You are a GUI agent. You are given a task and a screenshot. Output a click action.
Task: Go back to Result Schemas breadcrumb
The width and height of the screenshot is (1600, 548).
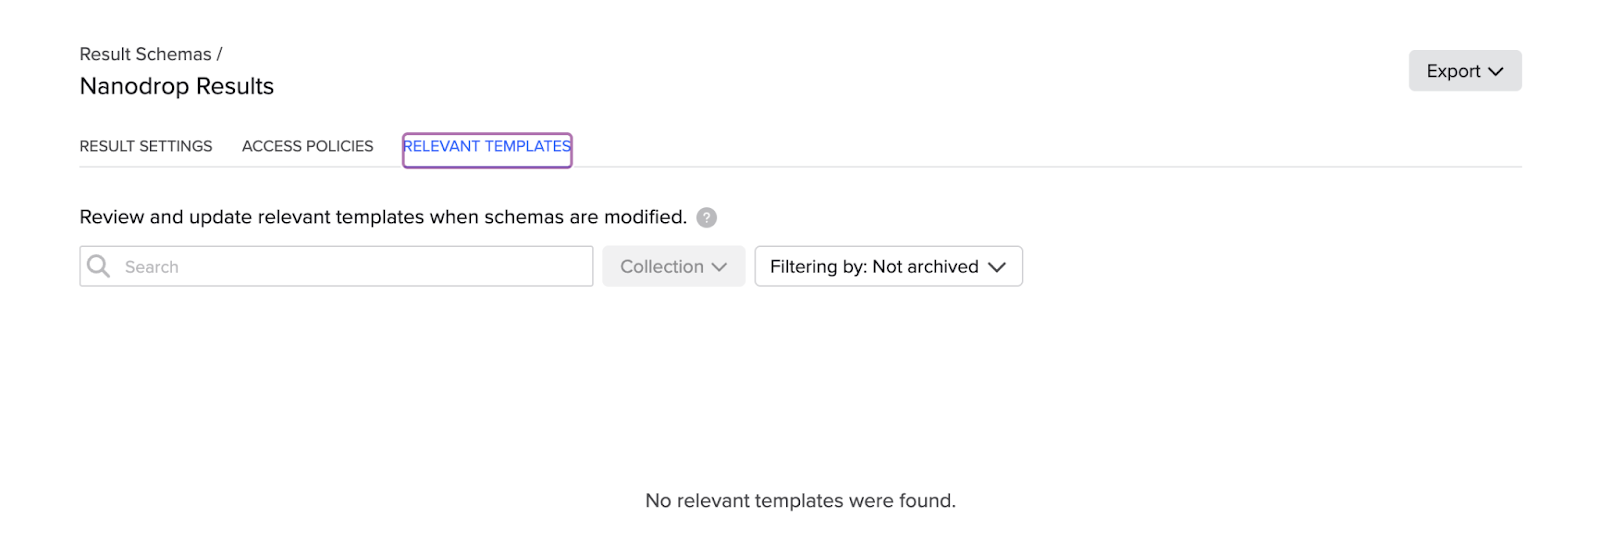click(x=145, y=54)
